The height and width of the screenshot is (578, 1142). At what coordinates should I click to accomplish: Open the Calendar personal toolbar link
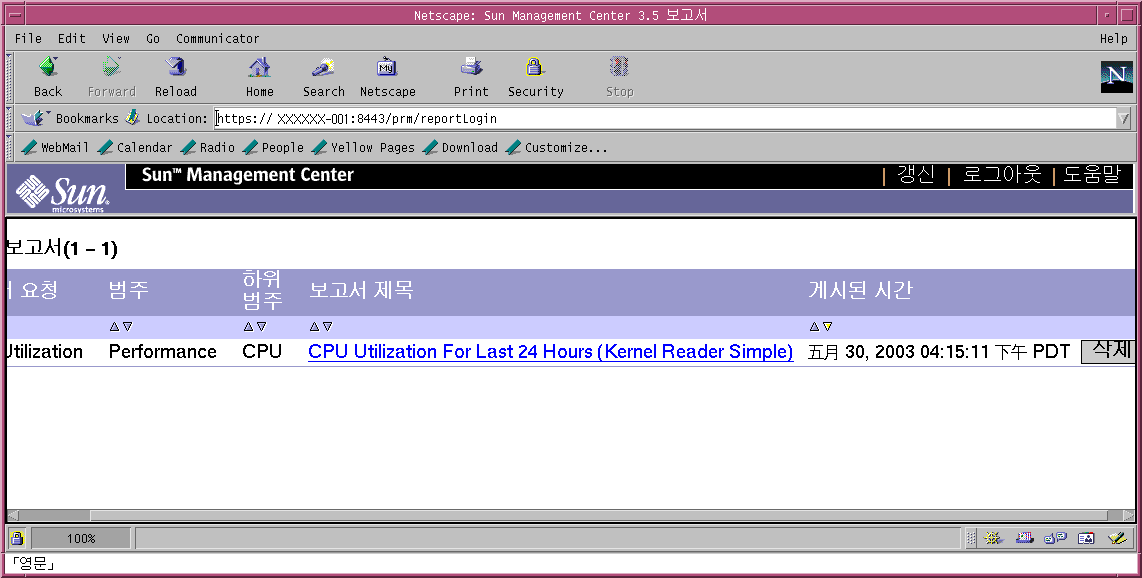pyautogui.click(x=135, y=147)
